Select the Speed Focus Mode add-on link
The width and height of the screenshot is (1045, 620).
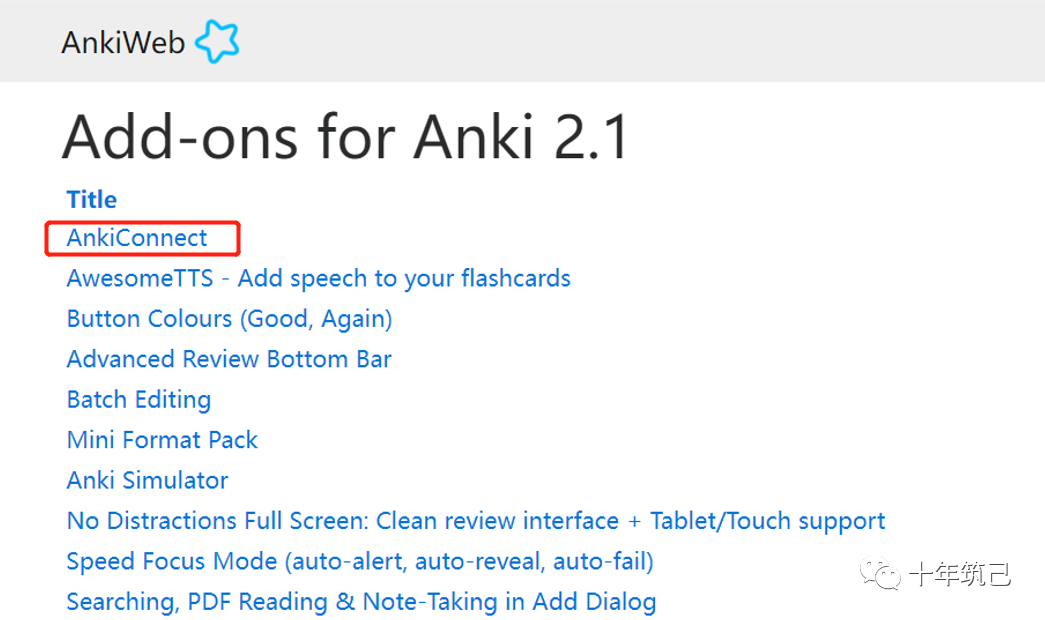click(360, 561)
